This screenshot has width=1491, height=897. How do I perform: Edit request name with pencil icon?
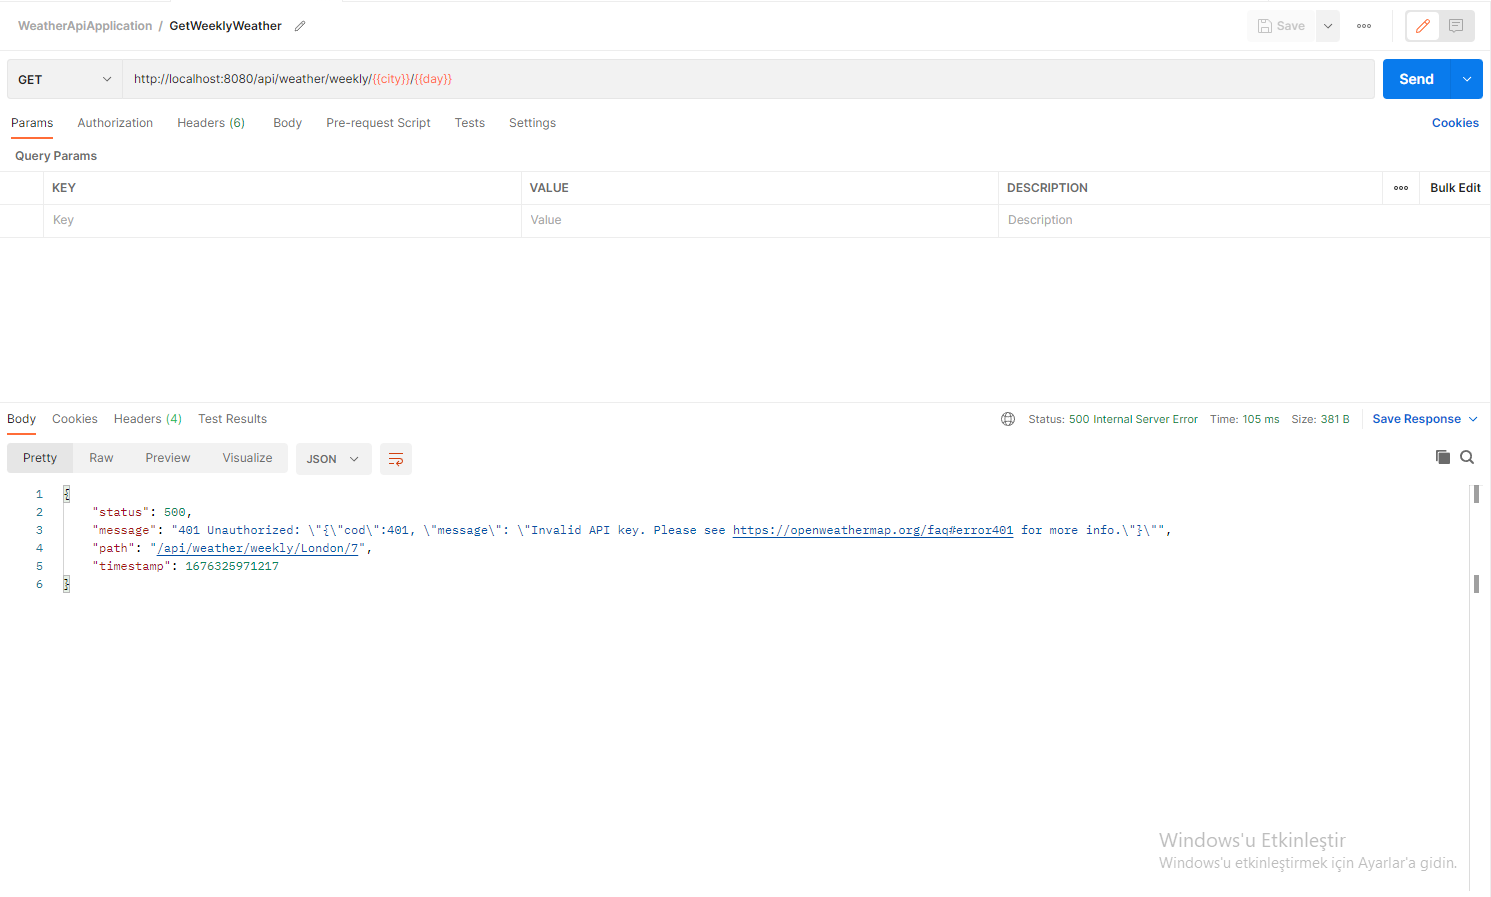[299, 25]
